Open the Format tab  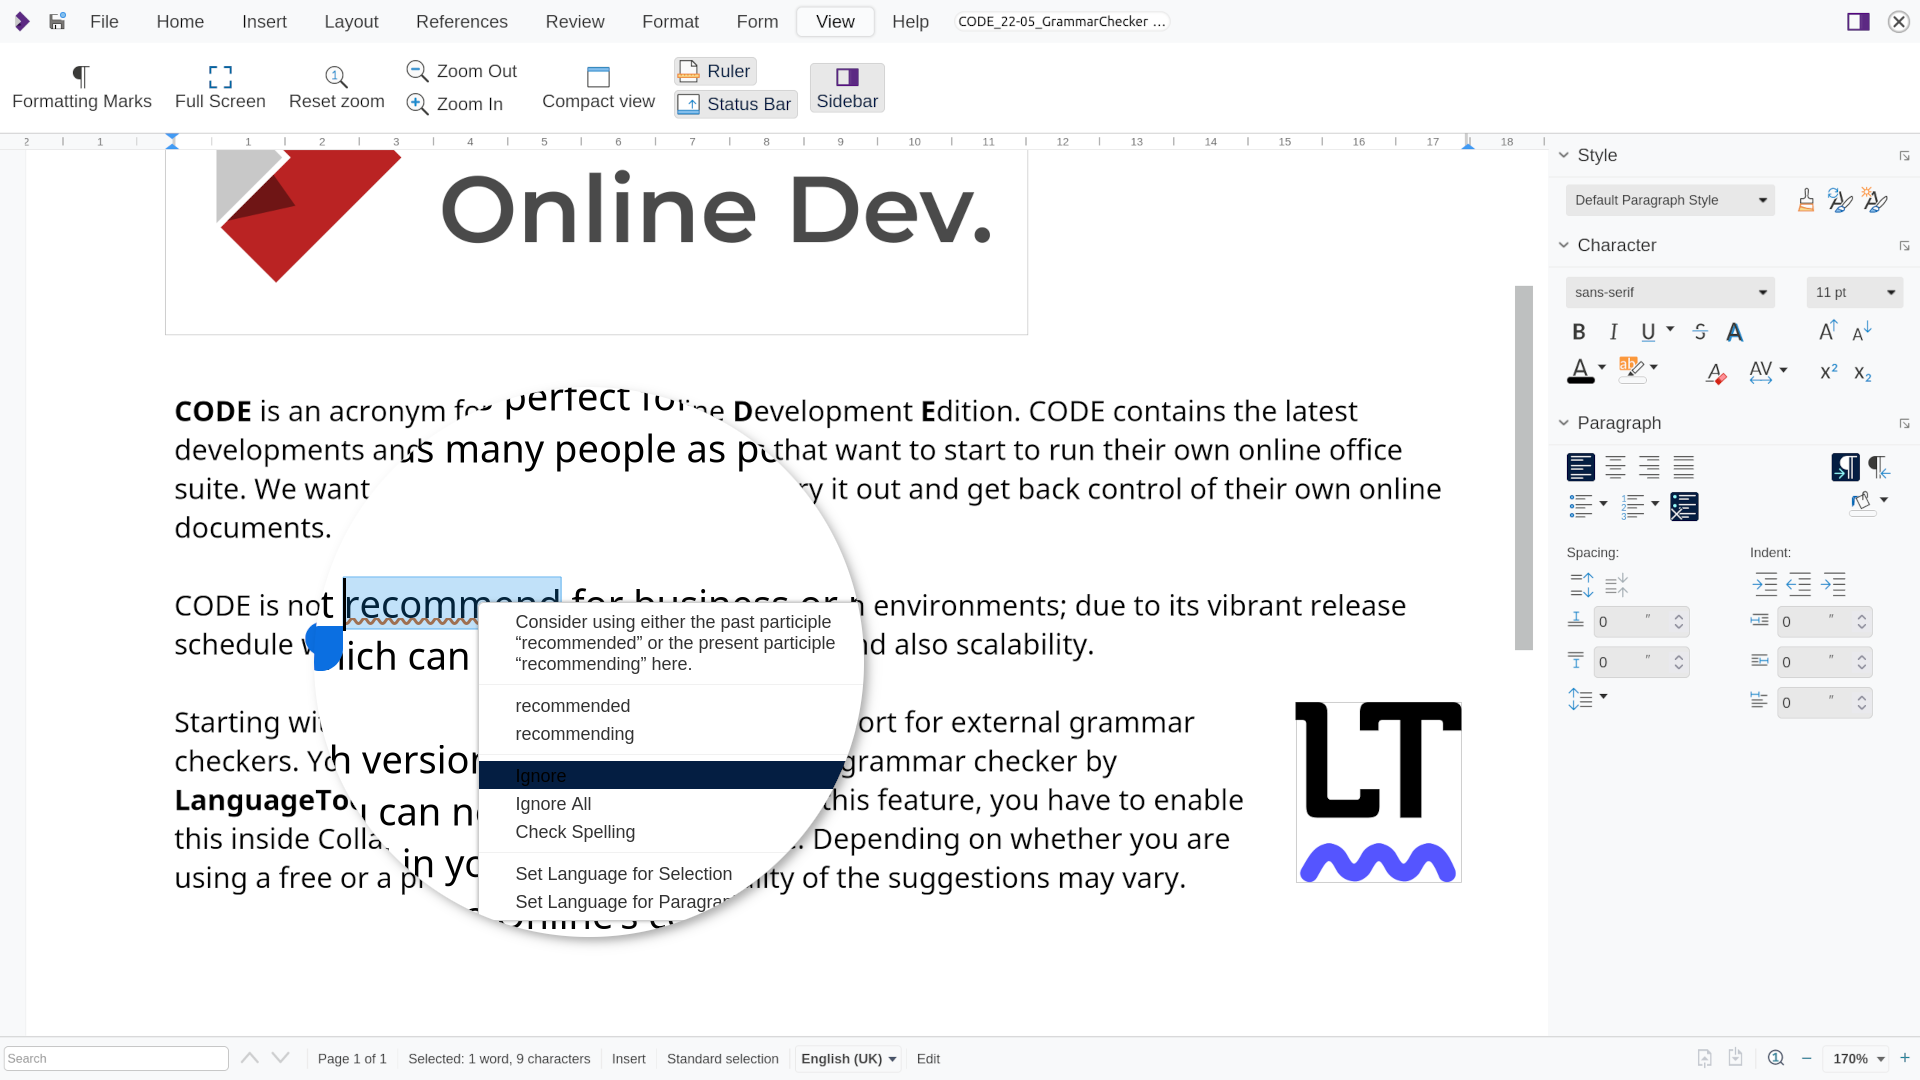670,21
